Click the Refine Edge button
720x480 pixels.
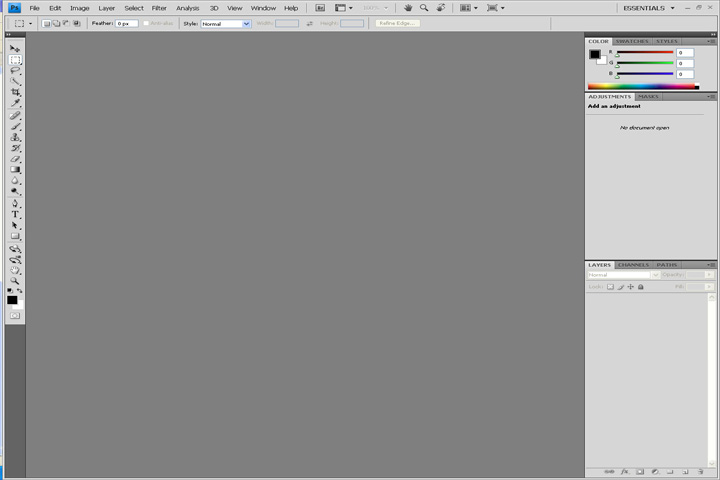(x=397, y=23)
